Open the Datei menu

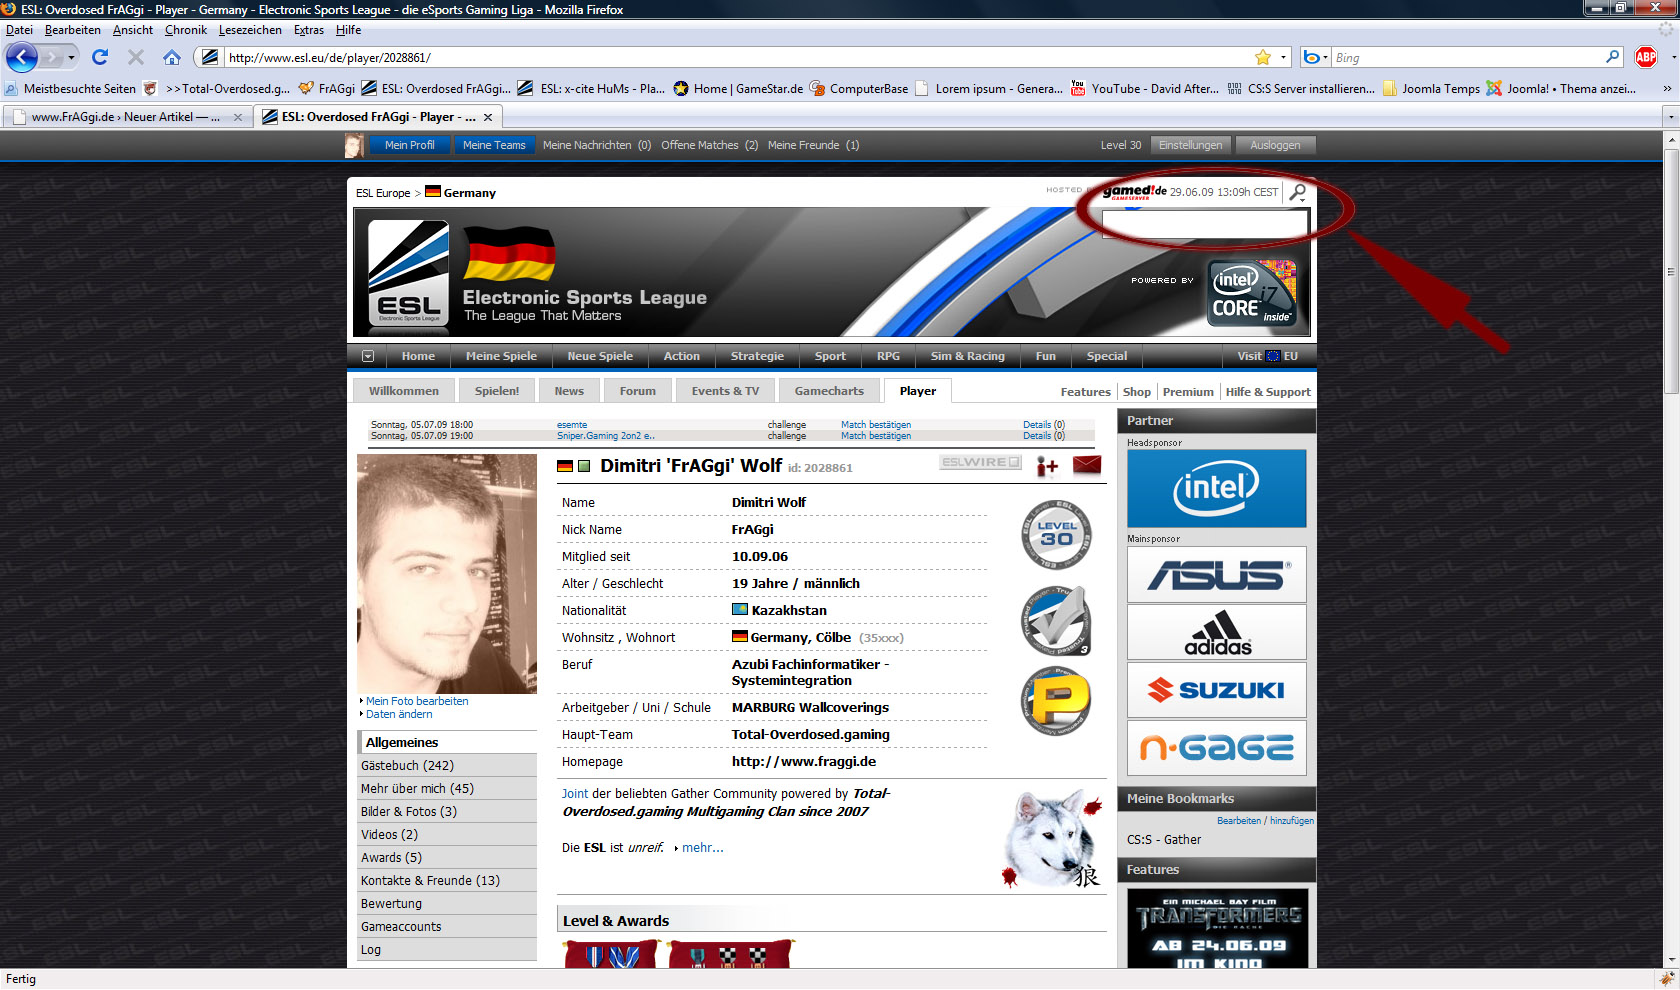[19, 30]
